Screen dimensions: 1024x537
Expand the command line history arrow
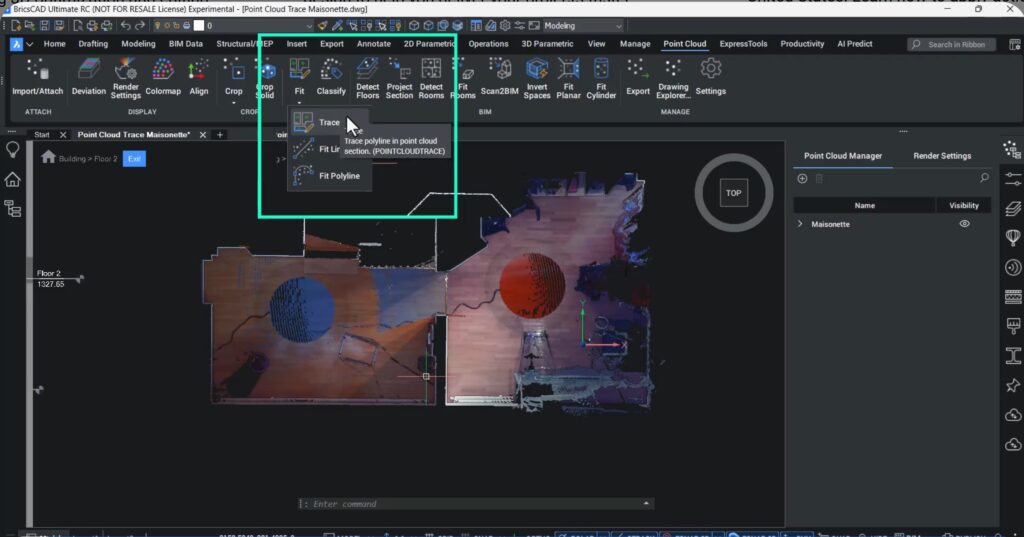tap(646, 503)
